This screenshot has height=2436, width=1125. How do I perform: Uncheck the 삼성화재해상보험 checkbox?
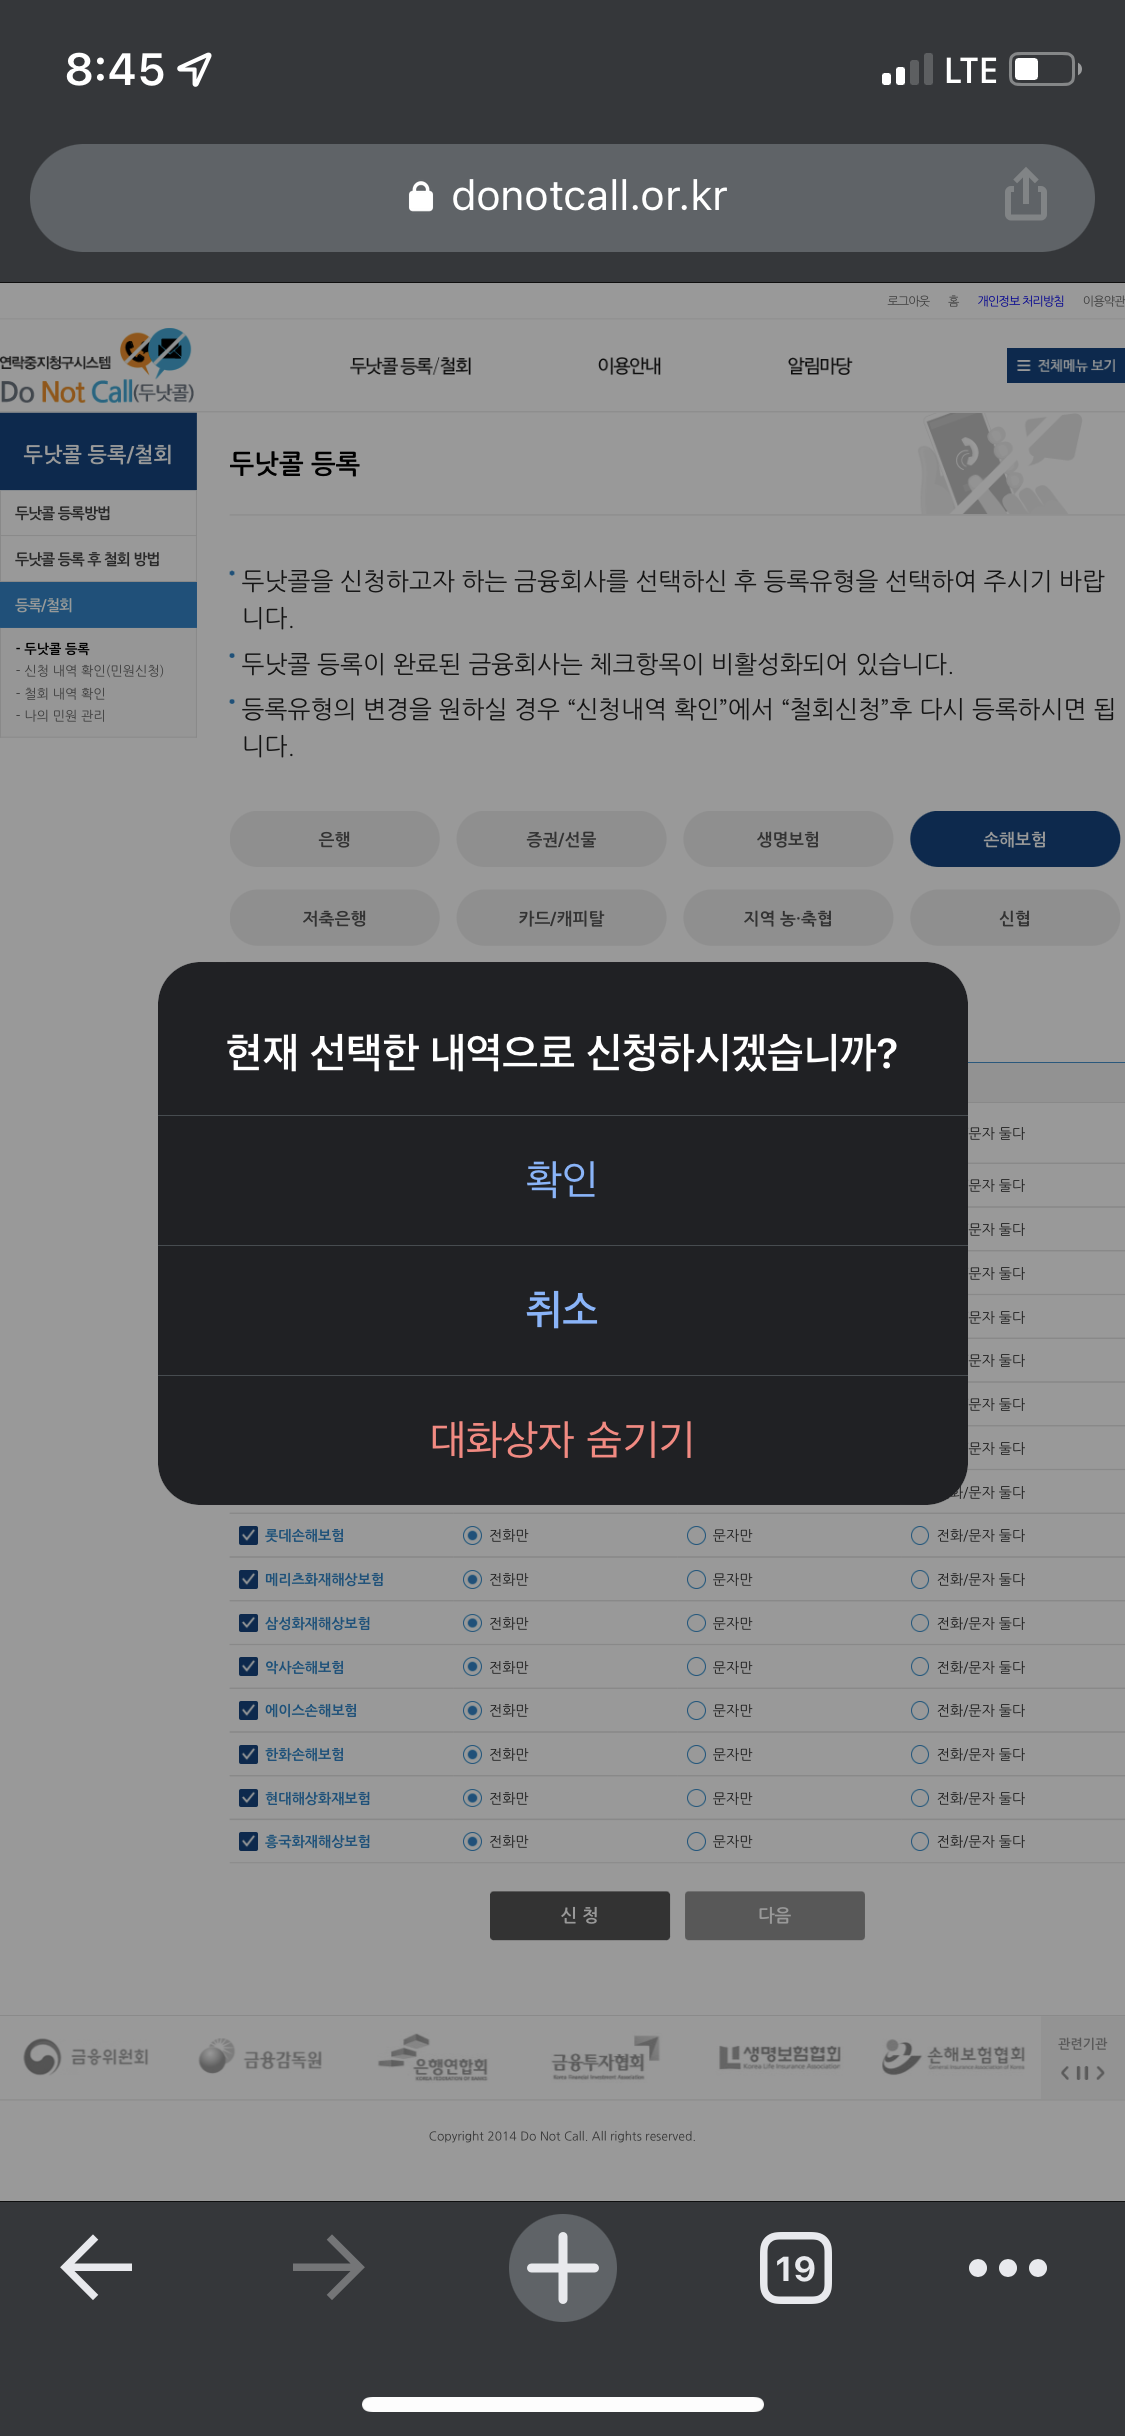248,1623
